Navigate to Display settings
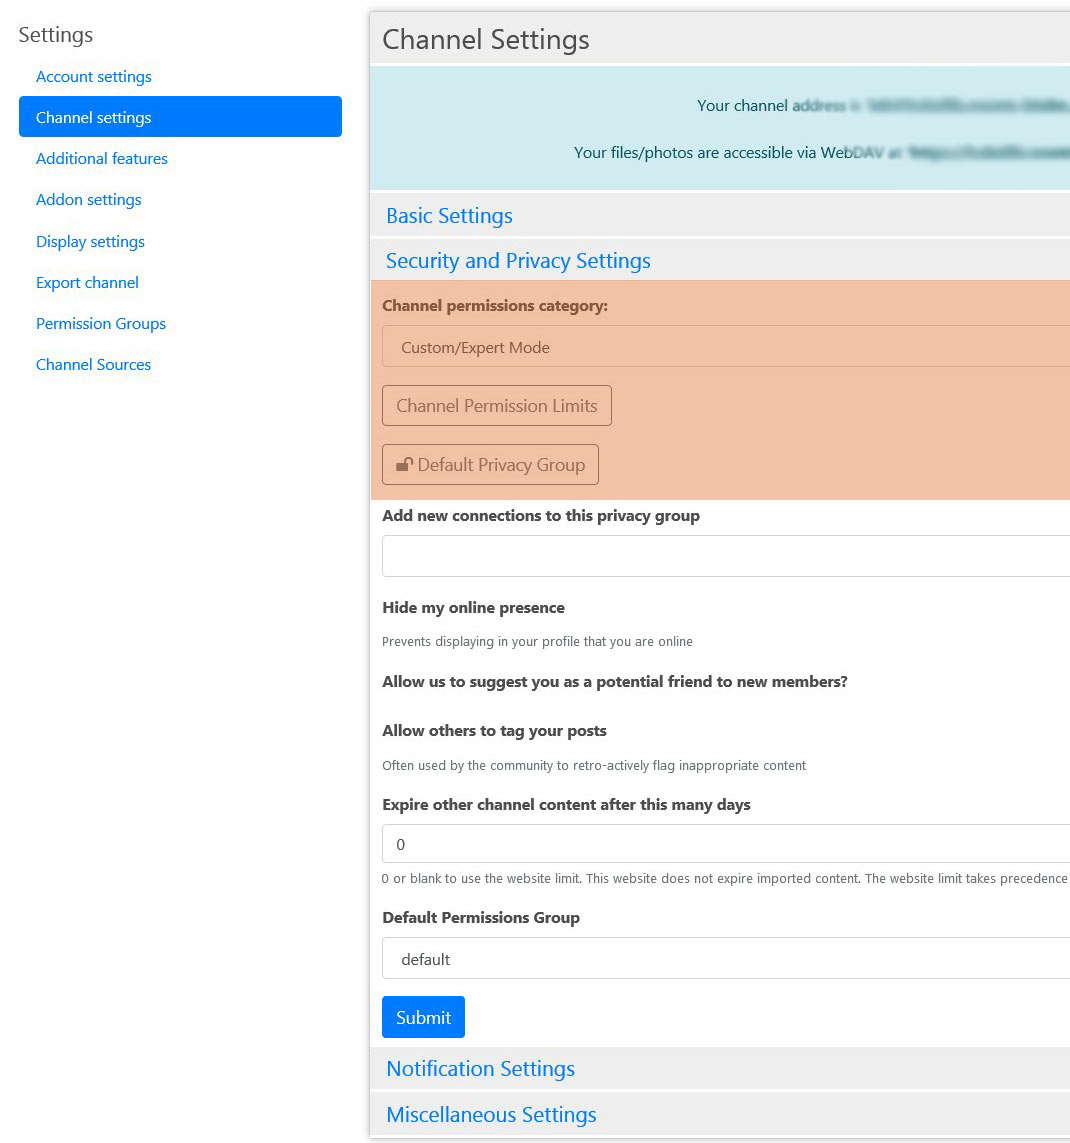 [x=90, y=242]
